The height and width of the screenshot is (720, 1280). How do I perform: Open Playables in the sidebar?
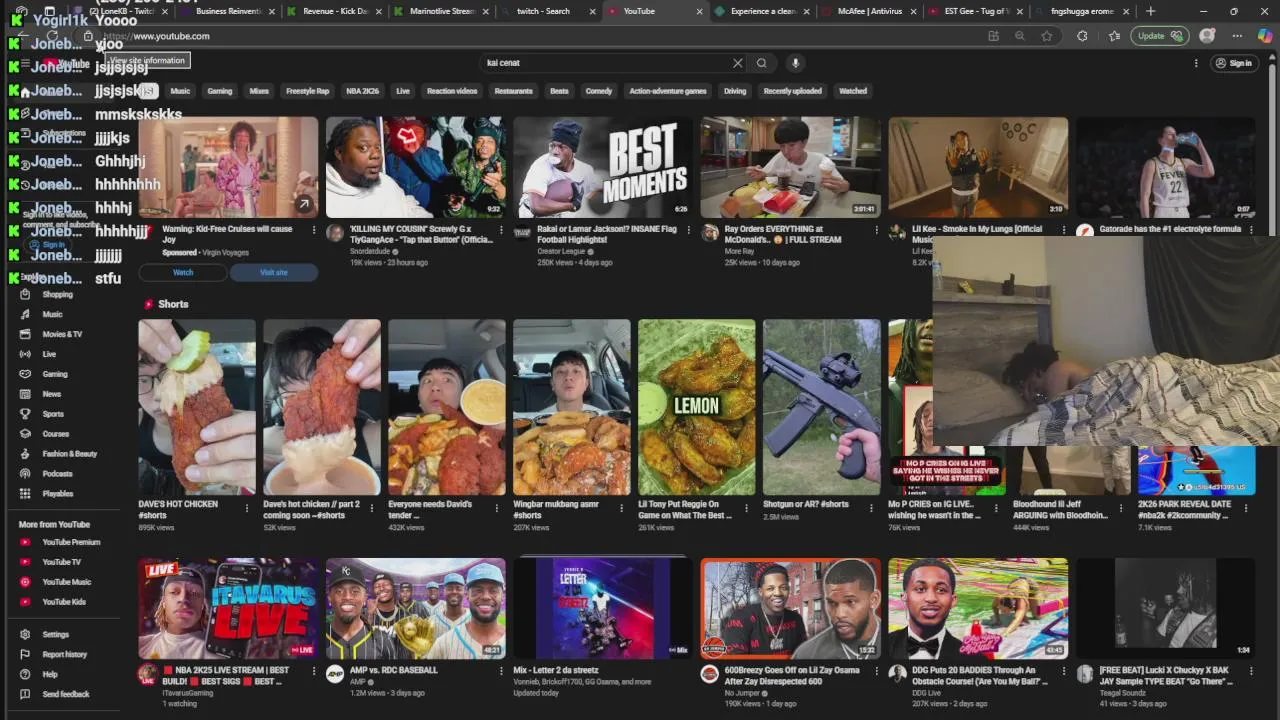[x=57, y=494]
